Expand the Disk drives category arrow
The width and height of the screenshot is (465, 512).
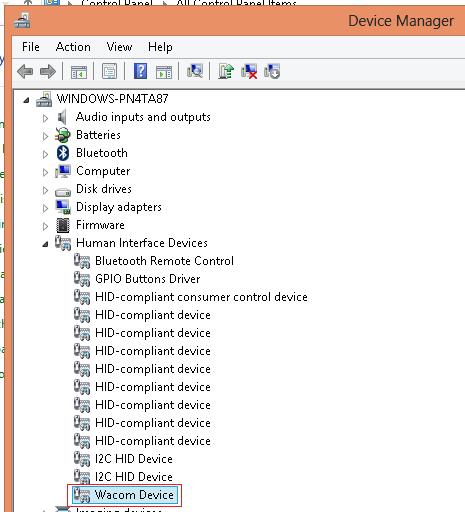45,190
